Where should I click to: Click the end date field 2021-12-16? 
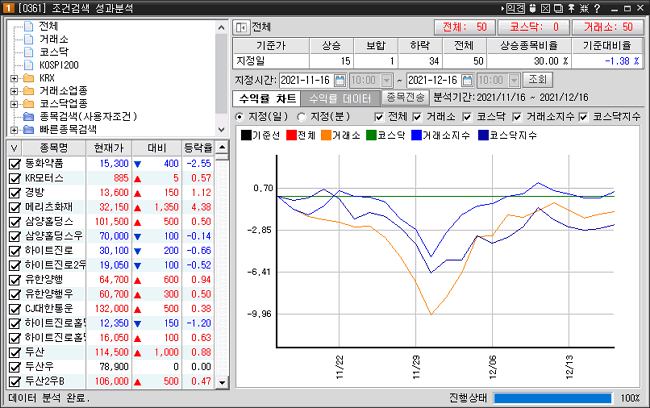(x=434, y=80)
